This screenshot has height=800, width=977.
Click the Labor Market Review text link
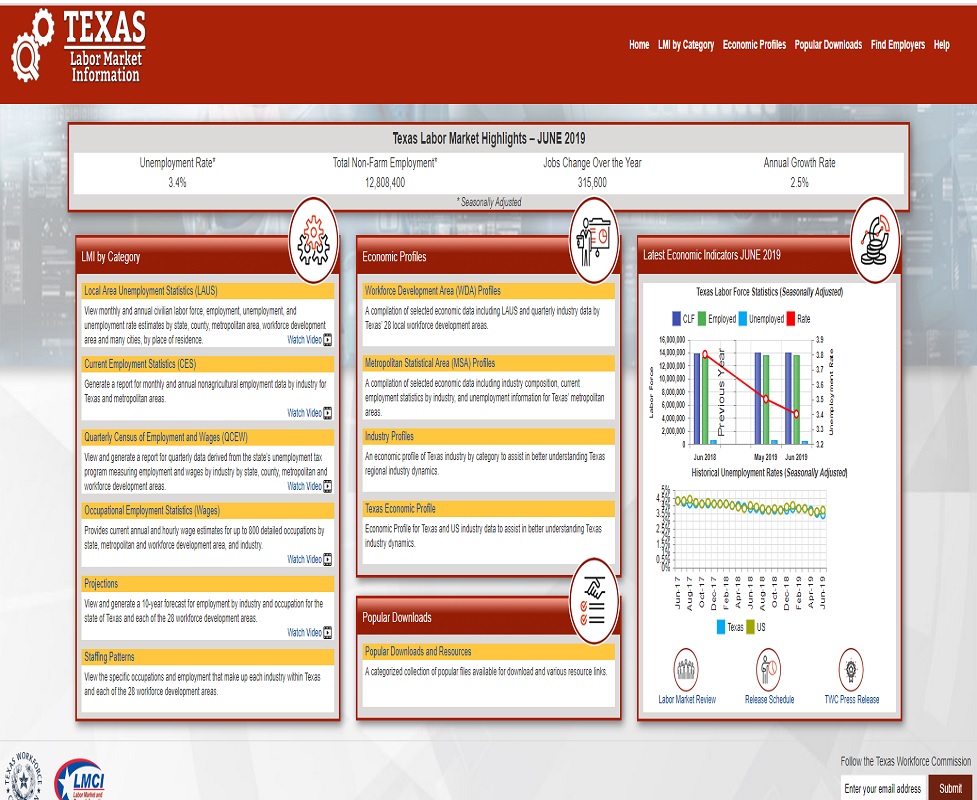coord(687,700)
